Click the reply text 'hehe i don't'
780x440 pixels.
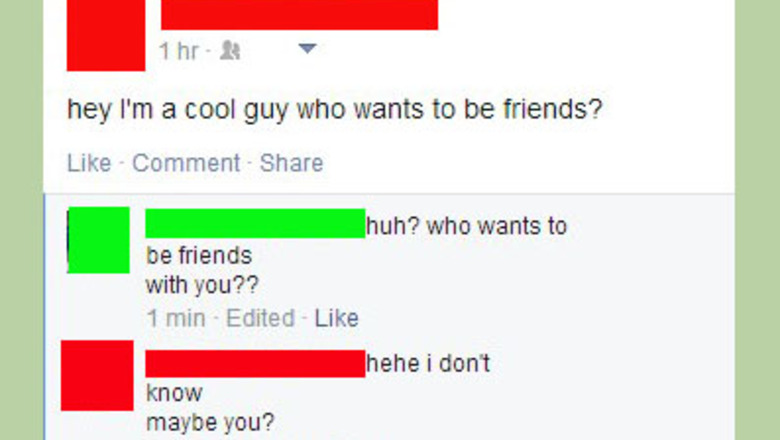tap(428, 363)
